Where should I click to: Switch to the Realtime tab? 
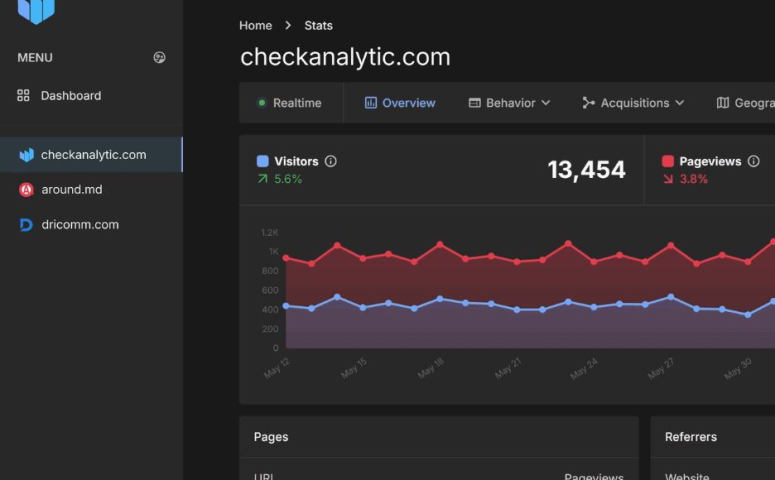point(291,103)
